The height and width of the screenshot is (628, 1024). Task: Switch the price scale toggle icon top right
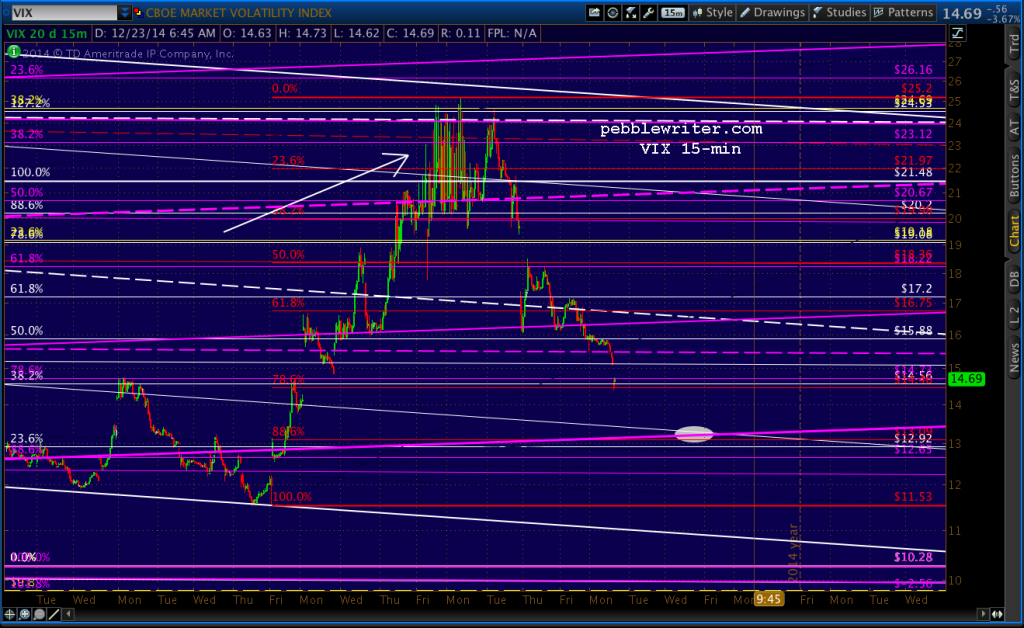coord(958,34)
